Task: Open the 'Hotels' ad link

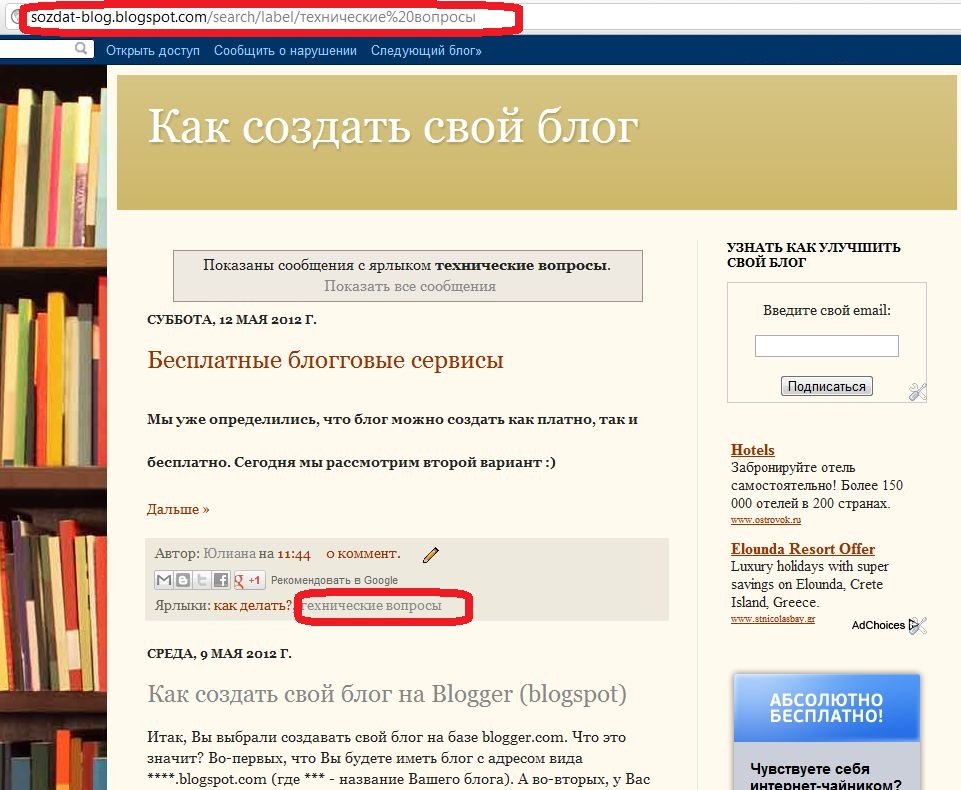Action: (752, 450)
